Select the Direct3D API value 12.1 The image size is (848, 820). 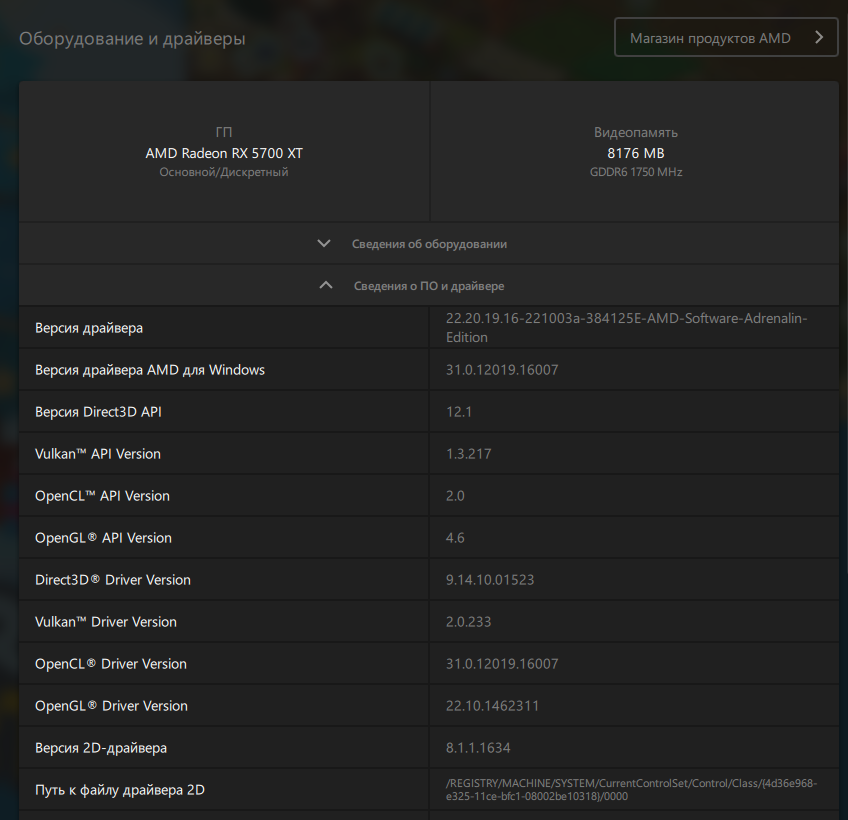(459, 412)
